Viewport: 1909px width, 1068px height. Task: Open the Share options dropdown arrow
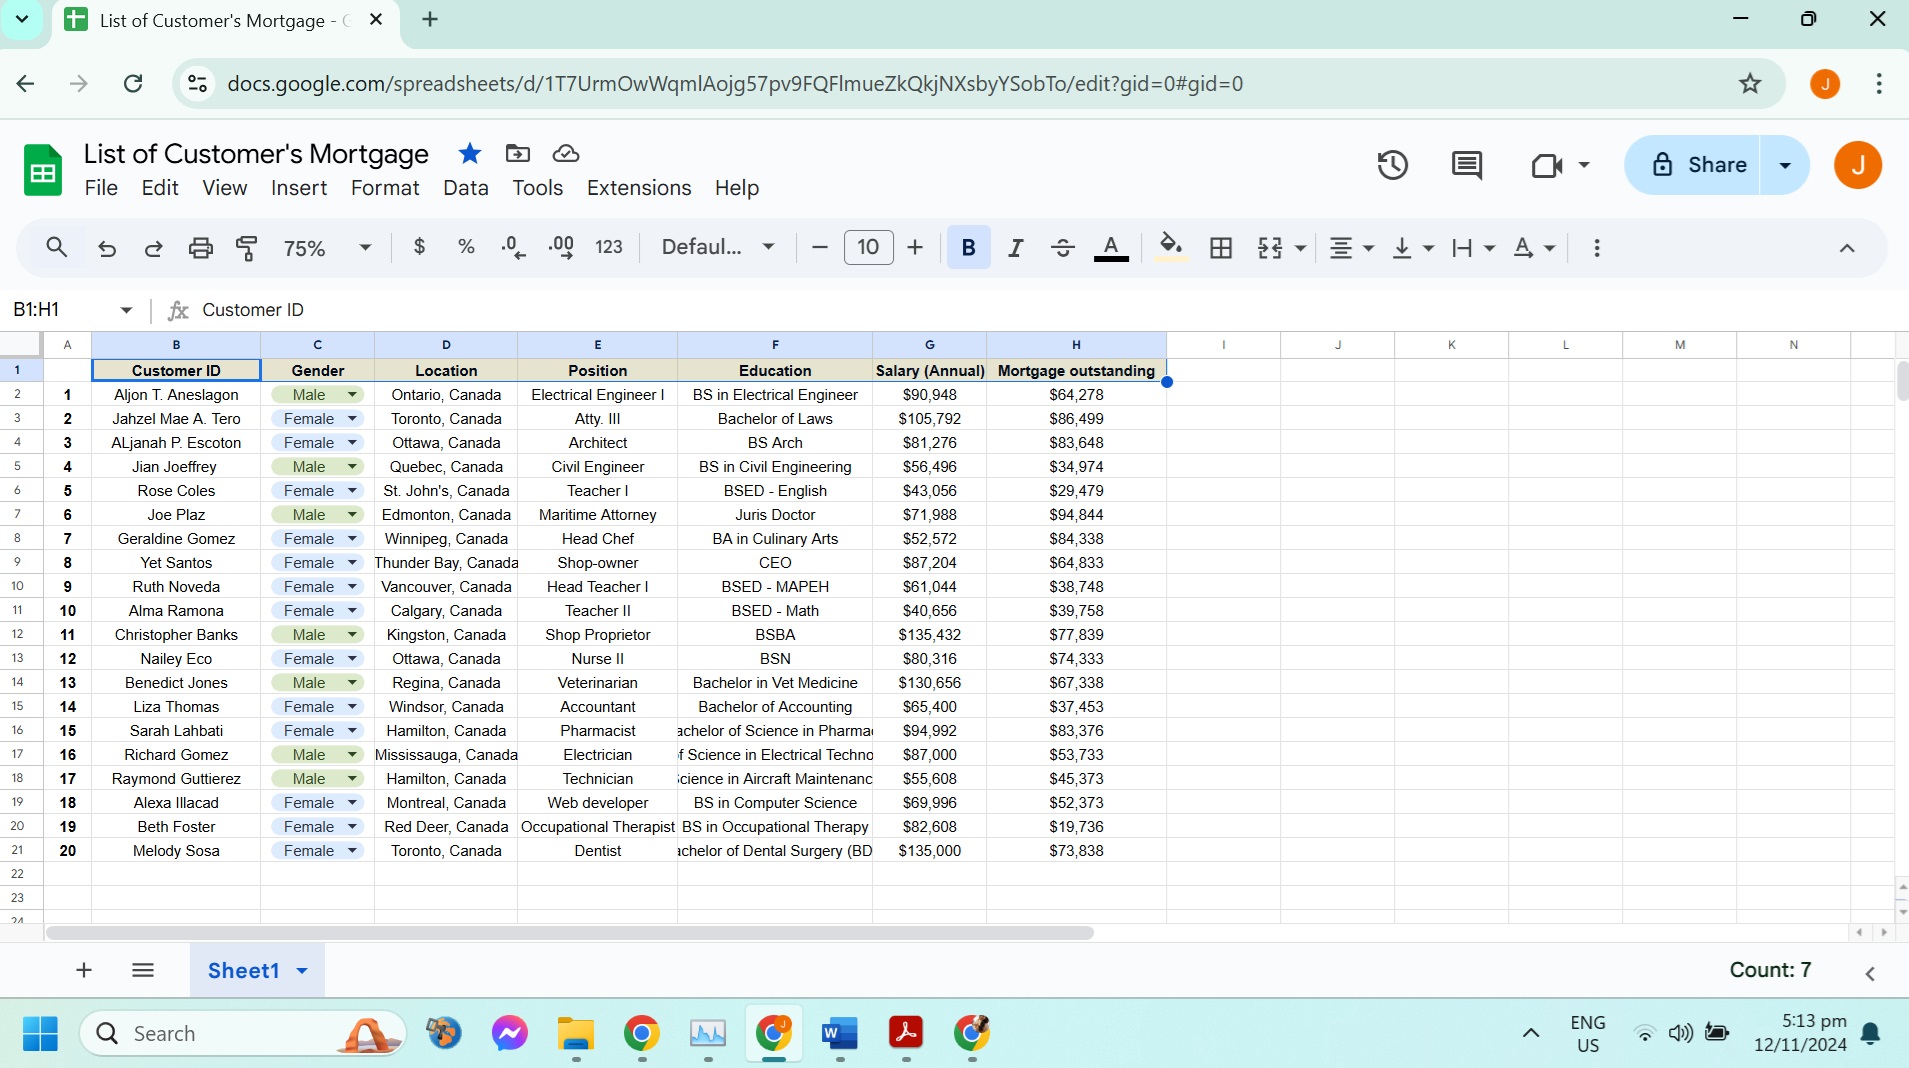pos(1785,165)
